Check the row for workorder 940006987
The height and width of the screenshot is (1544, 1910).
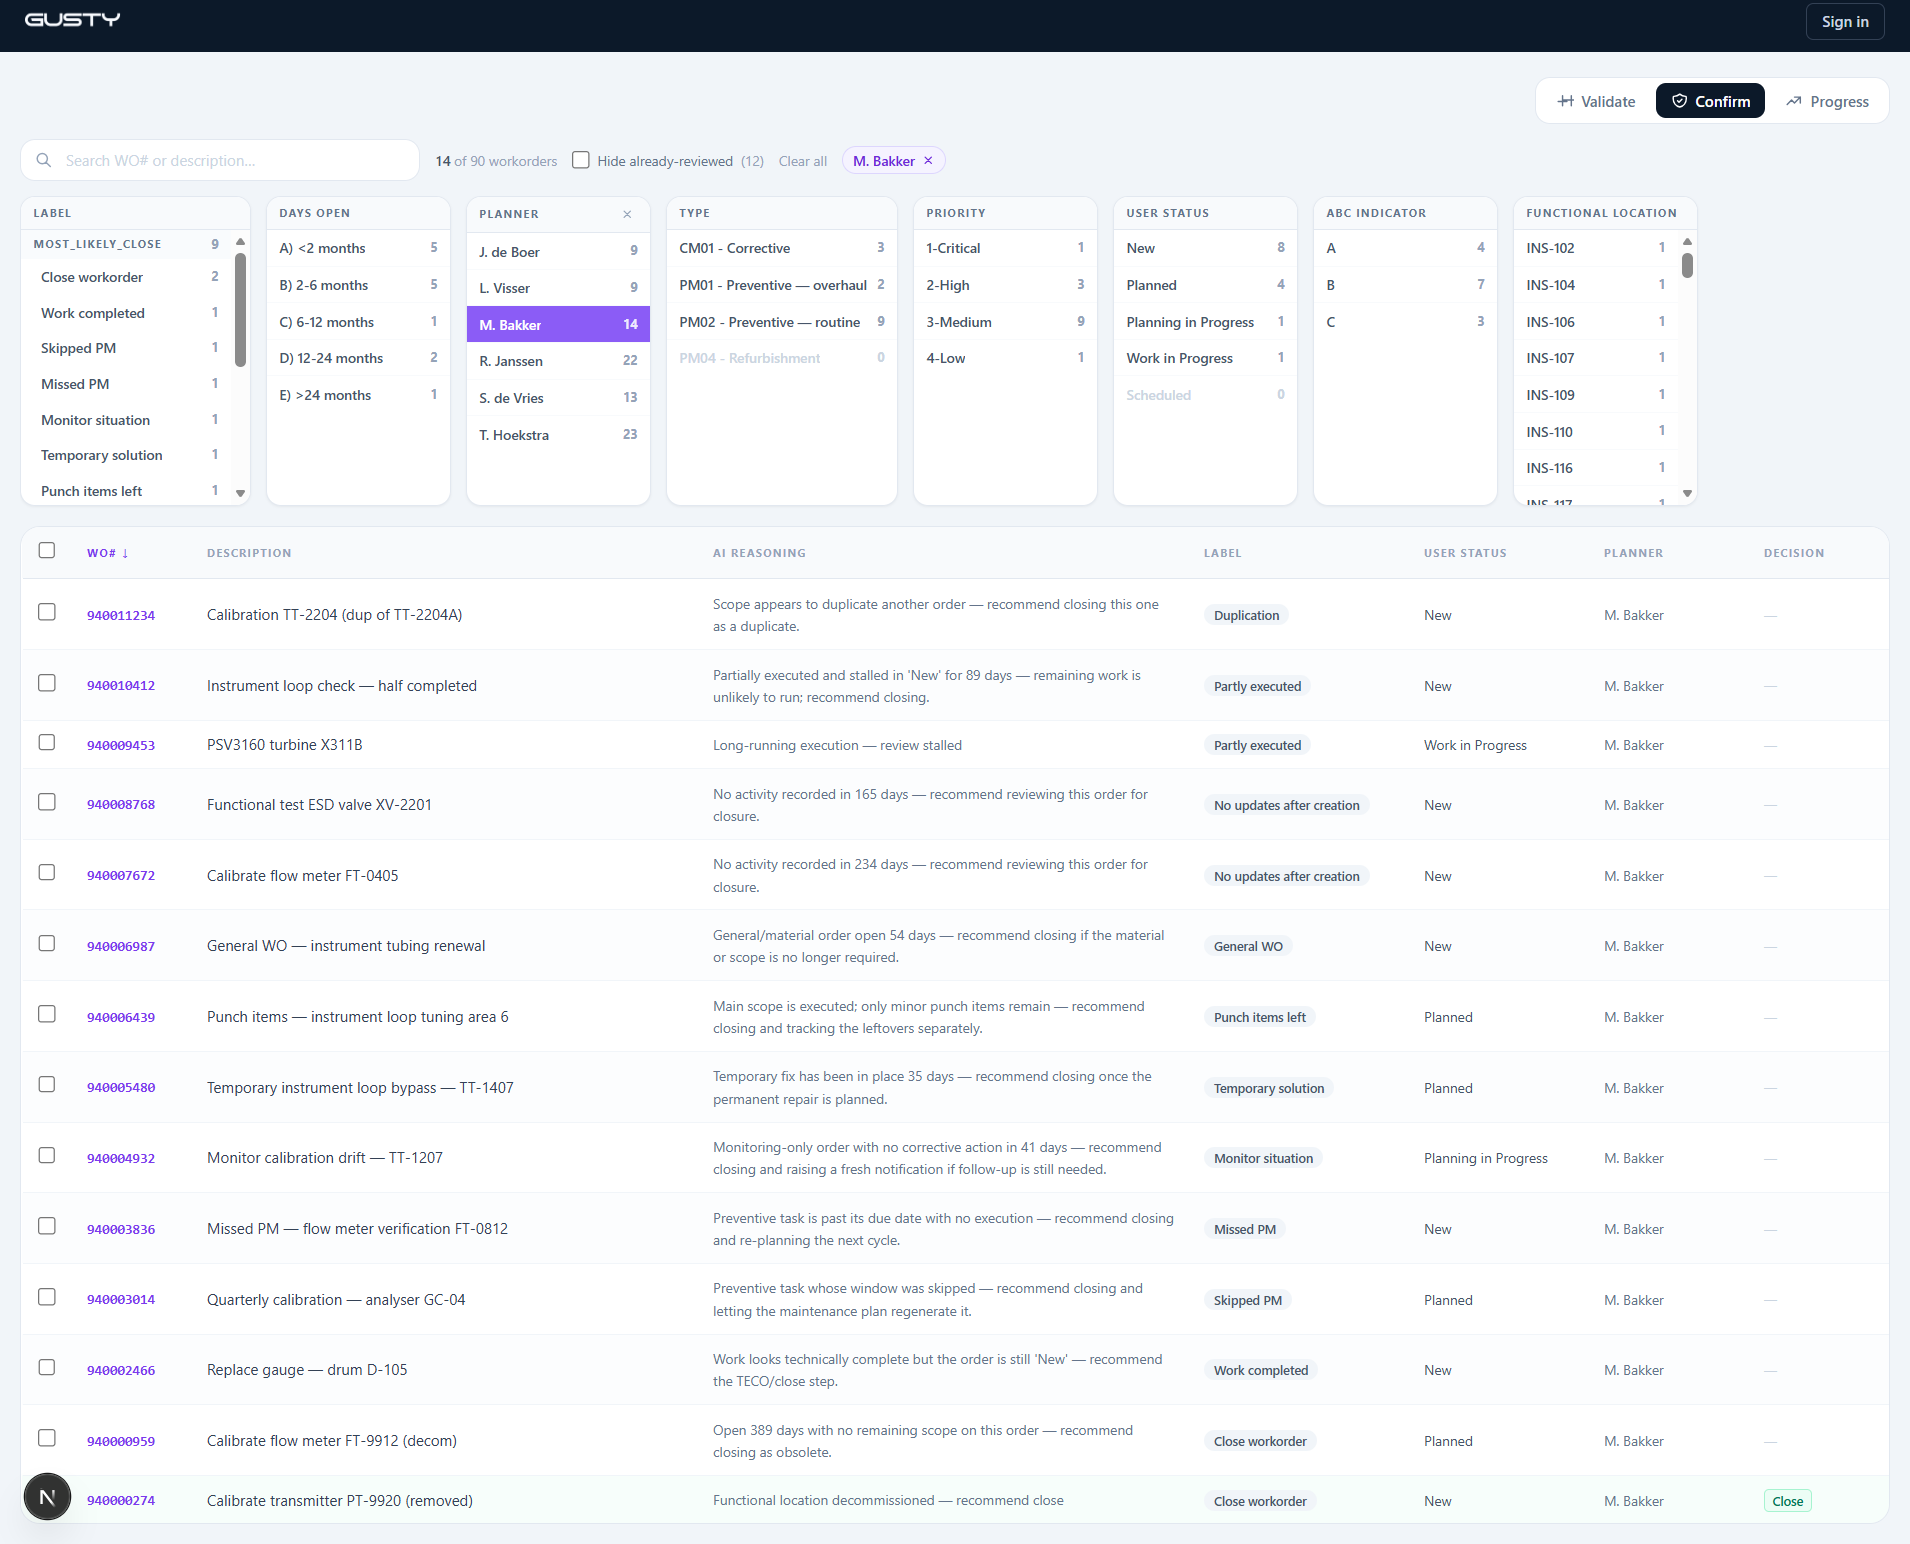[47, 943]
